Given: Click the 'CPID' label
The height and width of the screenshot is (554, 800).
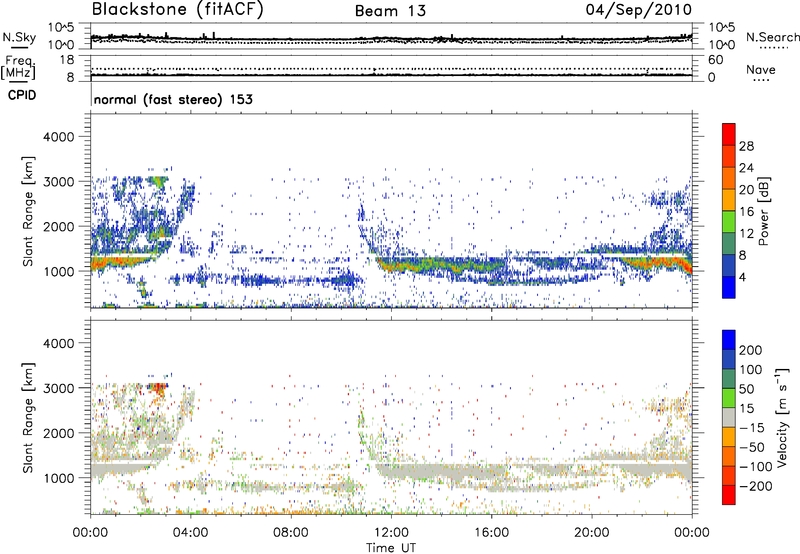Looking at the screenshot, I should click(x=22, y=95).
